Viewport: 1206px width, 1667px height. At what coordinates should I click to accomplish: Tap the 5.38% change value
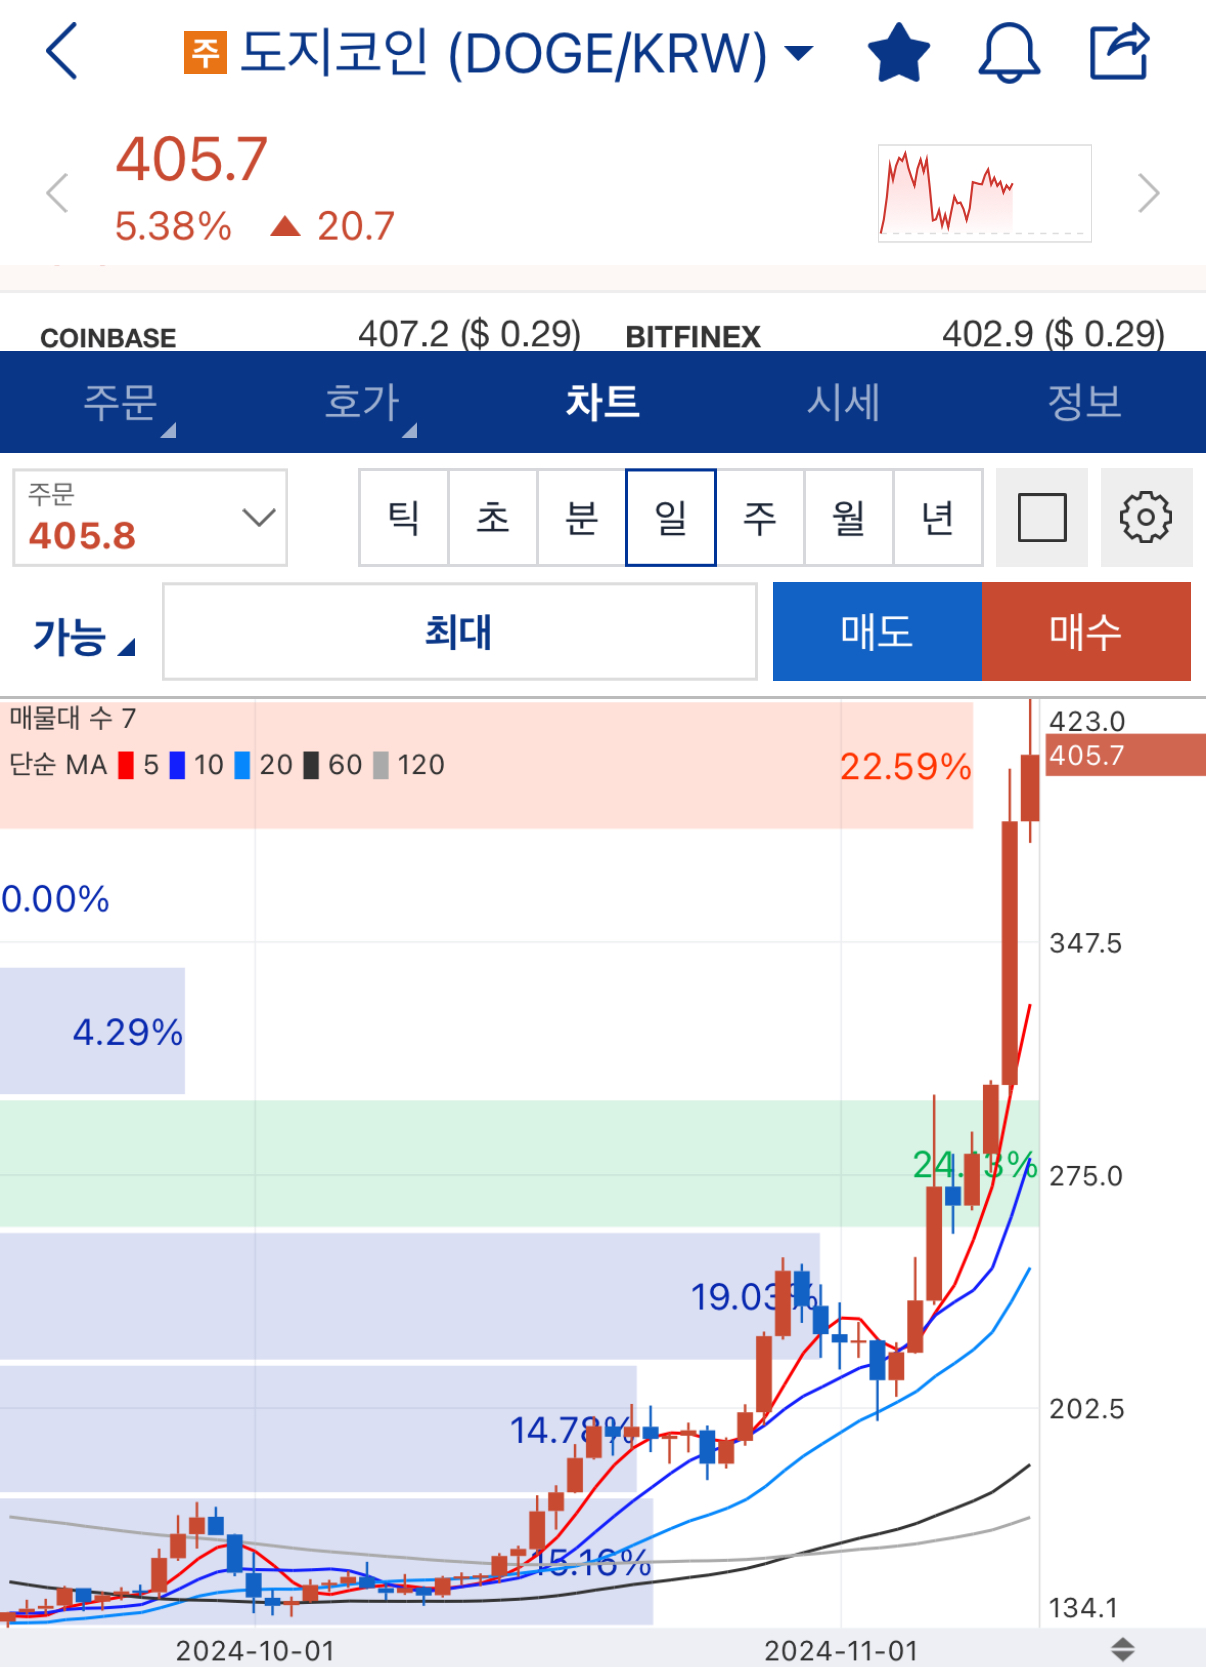(173, 226)
